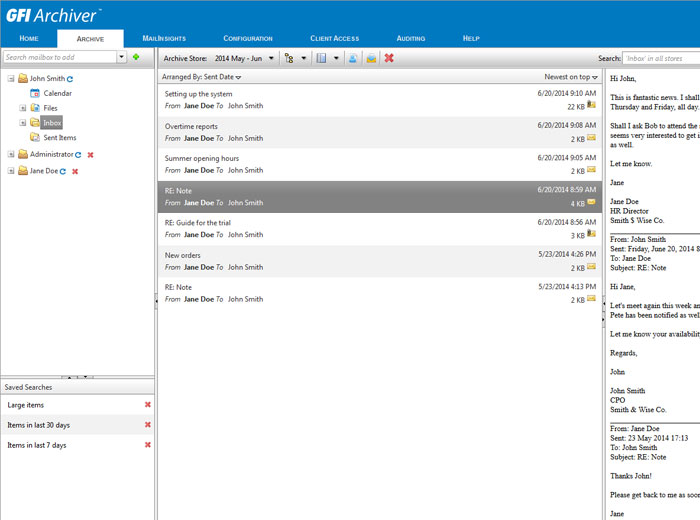Click the conversation tree view icon in toolbar
Viewport: 700px width, 520px height.
pos(289,58)
